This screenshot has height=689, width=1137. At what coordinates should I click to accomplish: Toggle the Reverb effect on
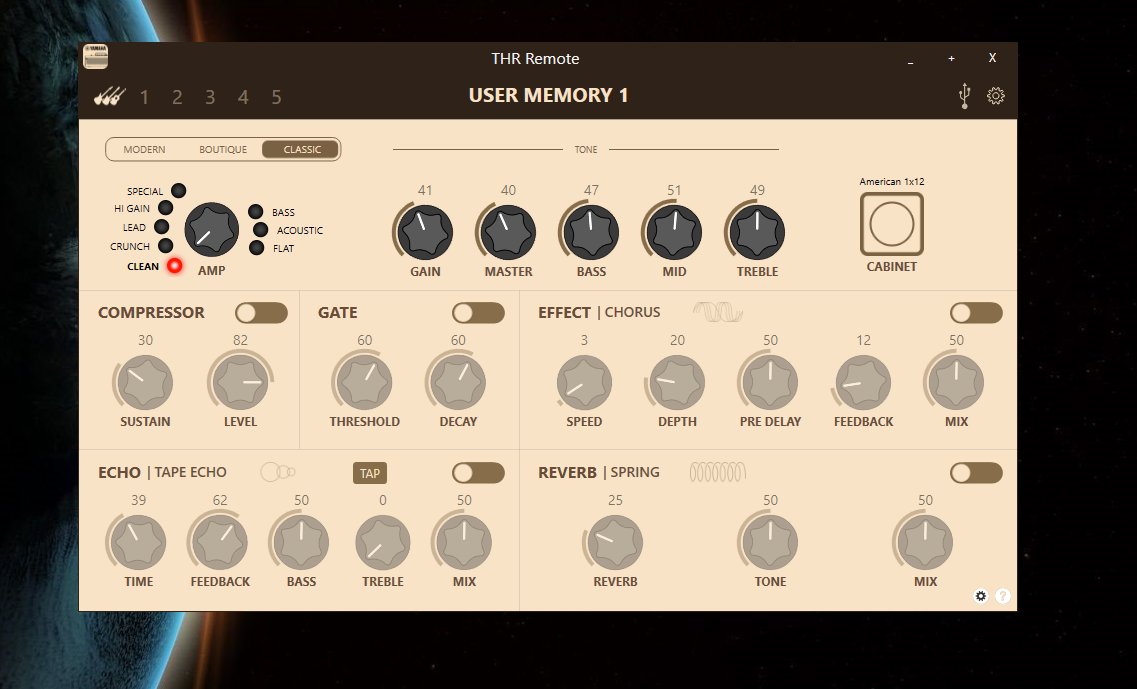coord(976,472)
